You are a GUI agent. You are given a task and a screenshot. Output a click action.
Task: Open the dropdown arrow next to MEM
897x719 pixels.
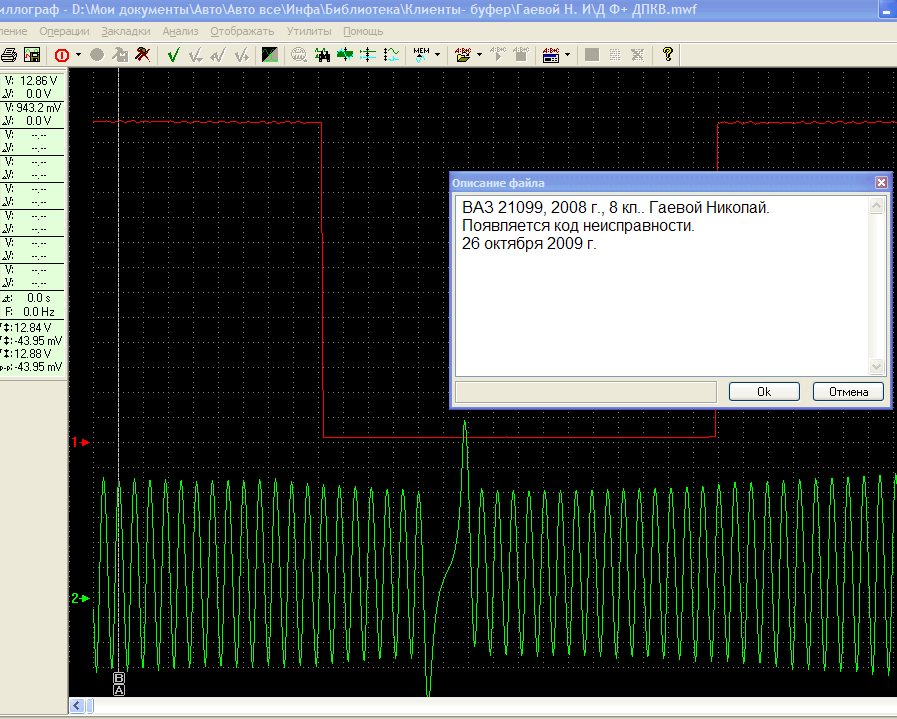tap(438, 55)
